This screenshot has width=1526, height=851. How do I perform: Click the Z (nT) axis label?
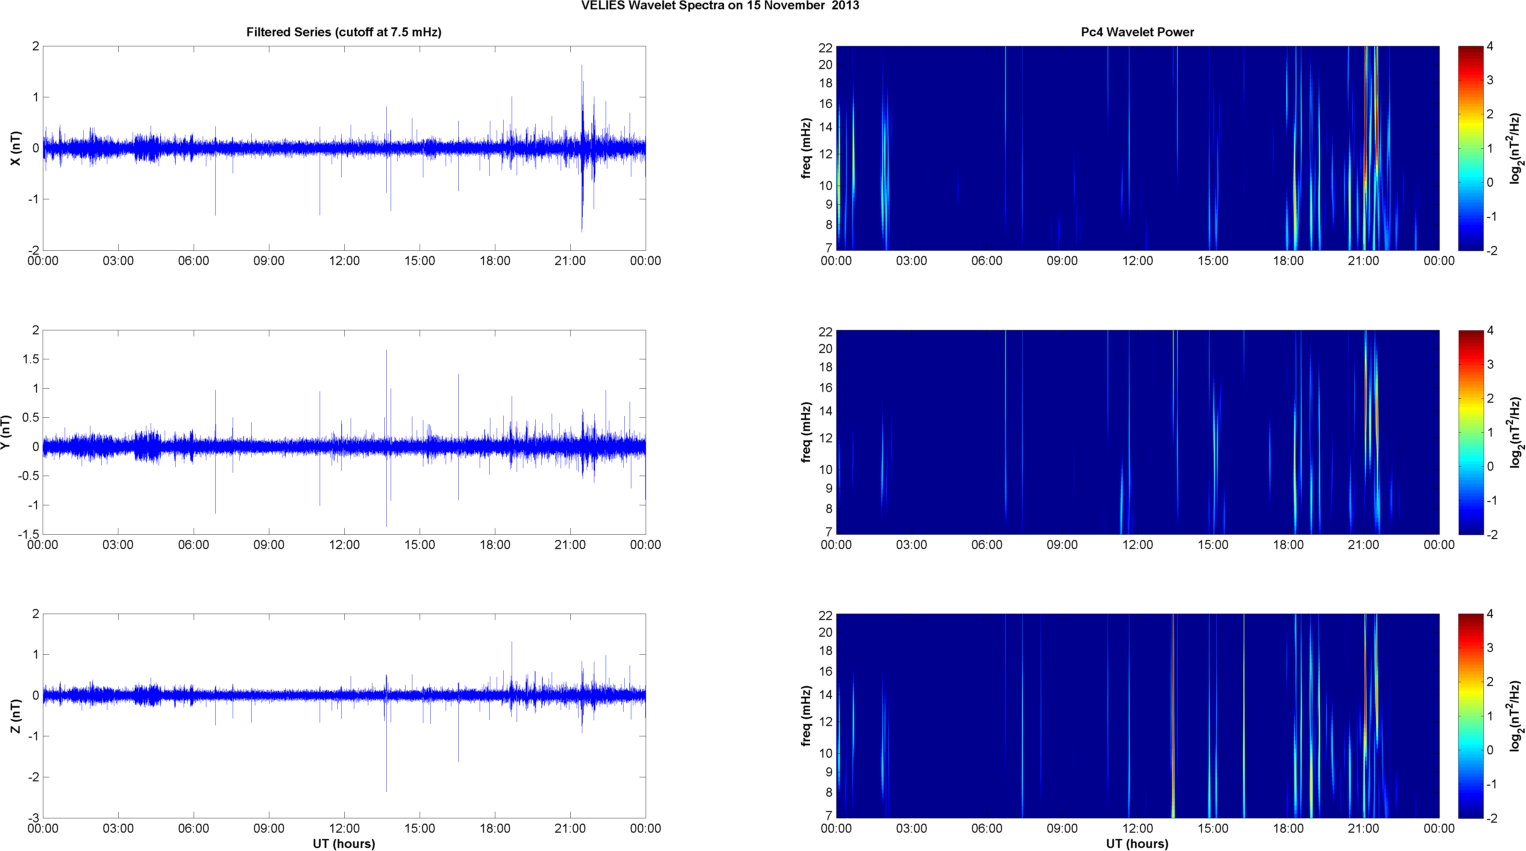(15, 716)
